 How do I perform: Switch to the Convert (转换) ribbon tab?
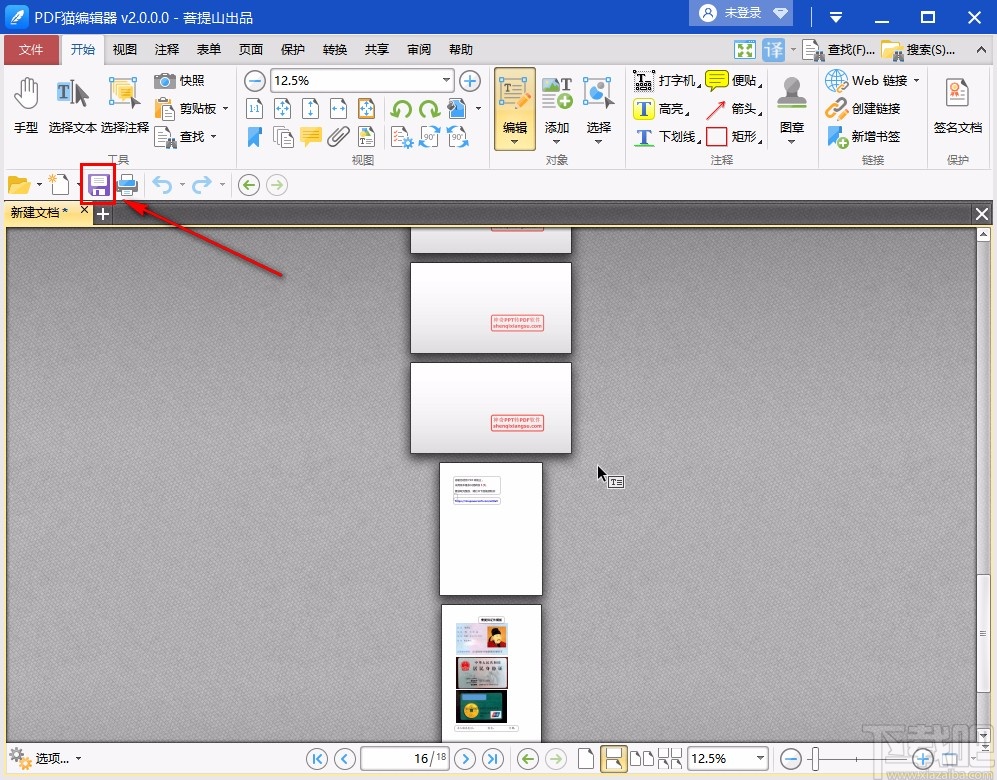(334, 50)
